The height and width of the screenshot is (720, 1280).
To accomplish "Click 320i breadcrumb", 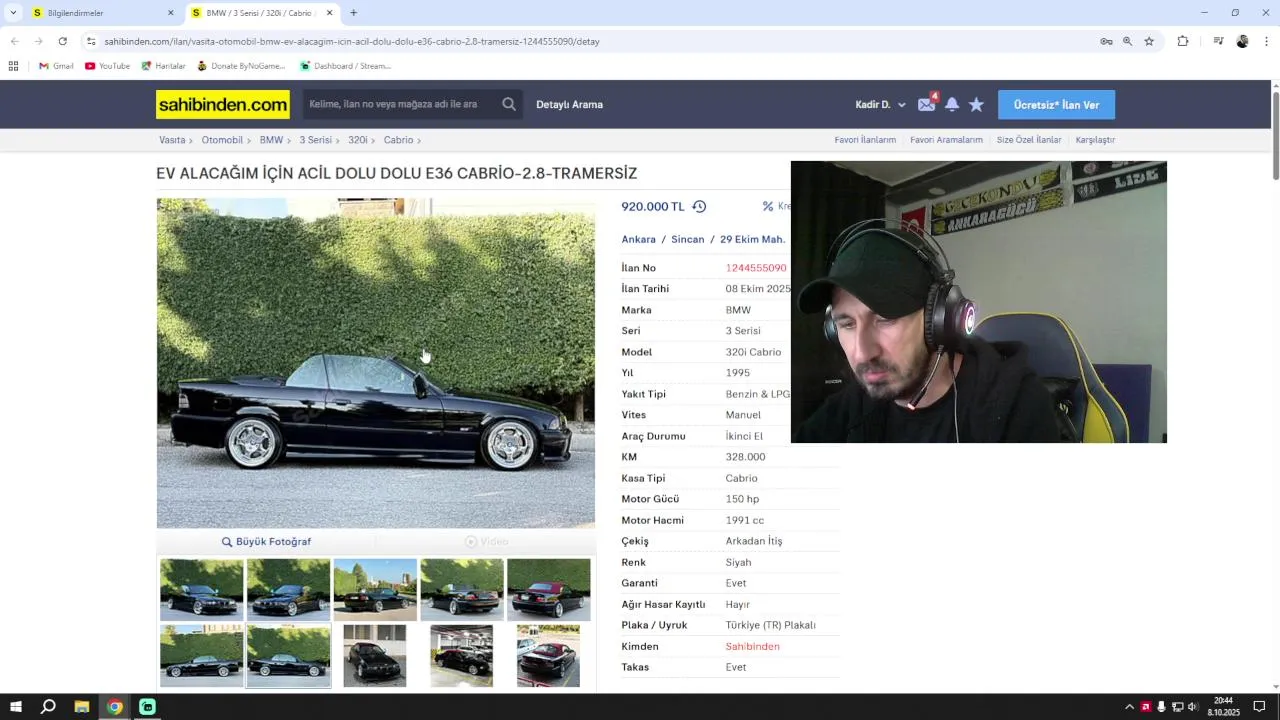I will [x=357, y=140].
